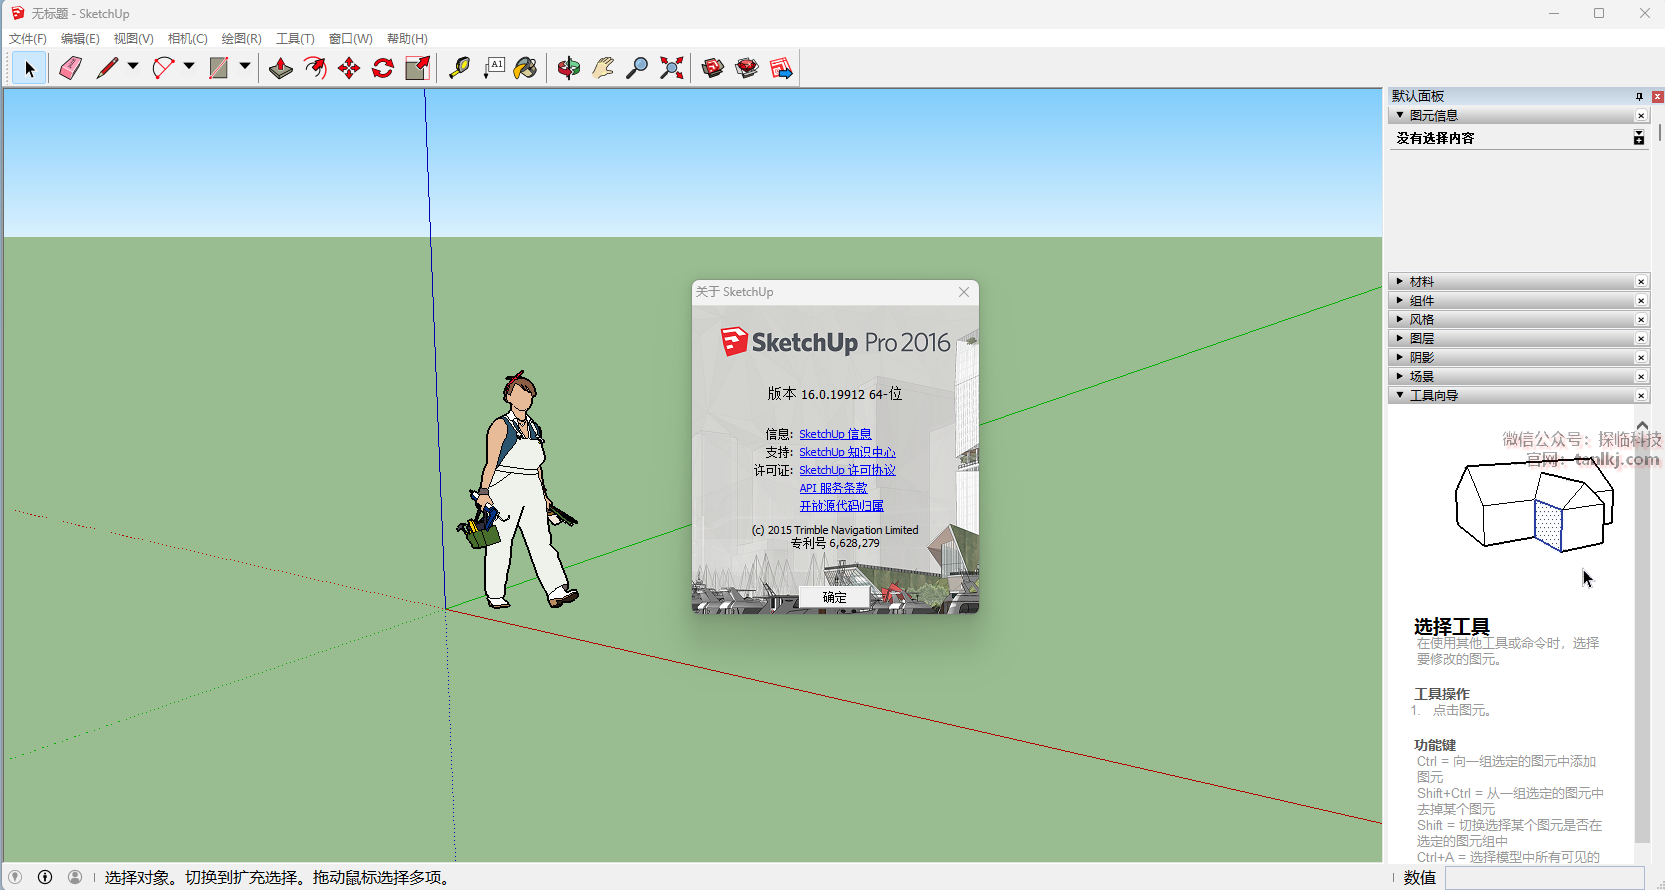Open the line tool dropdown arrow
1665x890 pixels.
pyautogui.click(x=133, y=67)
